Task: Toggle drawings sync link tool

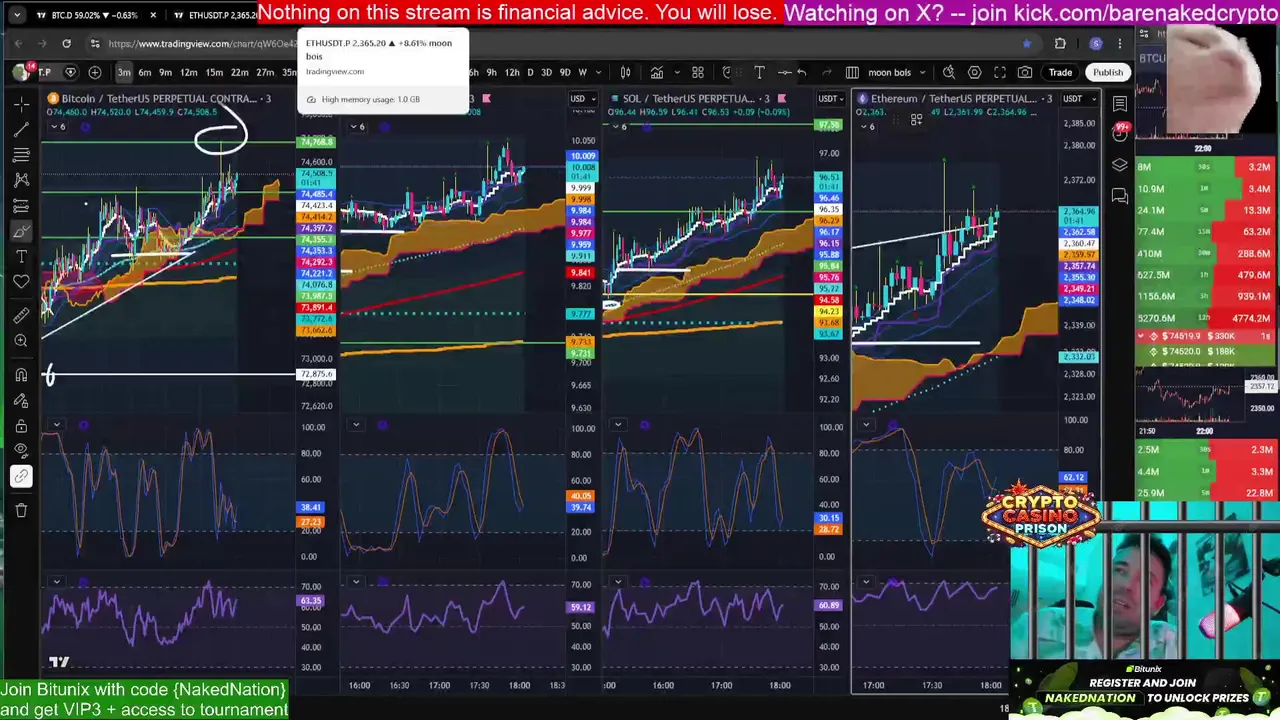Action: 21,476
